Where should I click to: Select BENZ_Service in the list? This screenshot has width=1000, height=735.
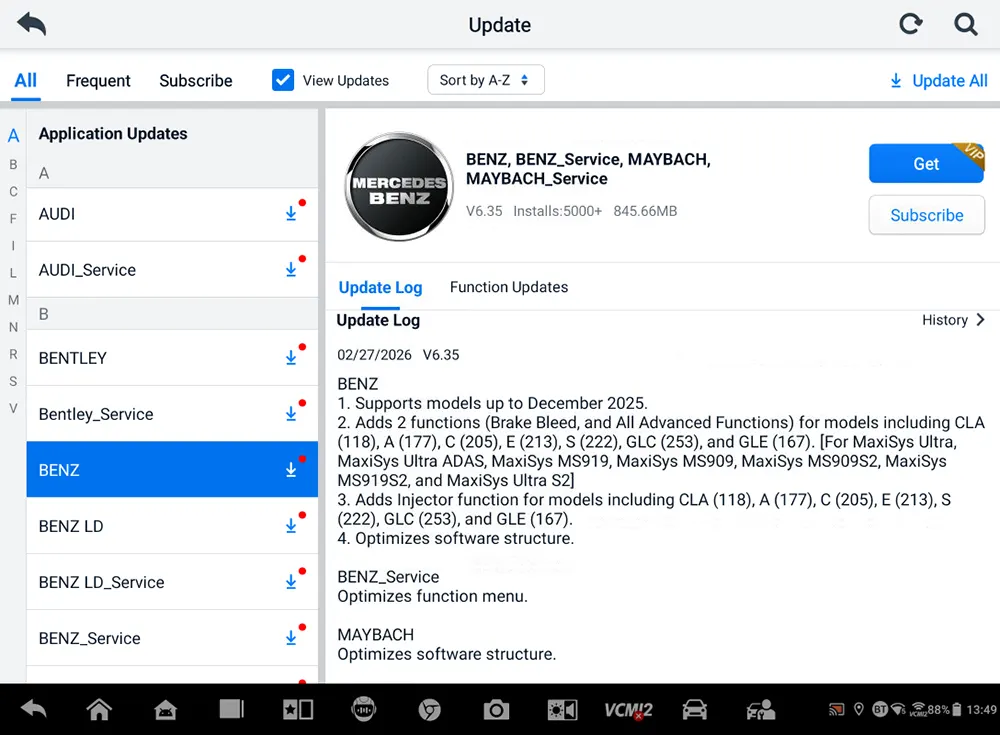pyautogui.click(x=172, y=638)
